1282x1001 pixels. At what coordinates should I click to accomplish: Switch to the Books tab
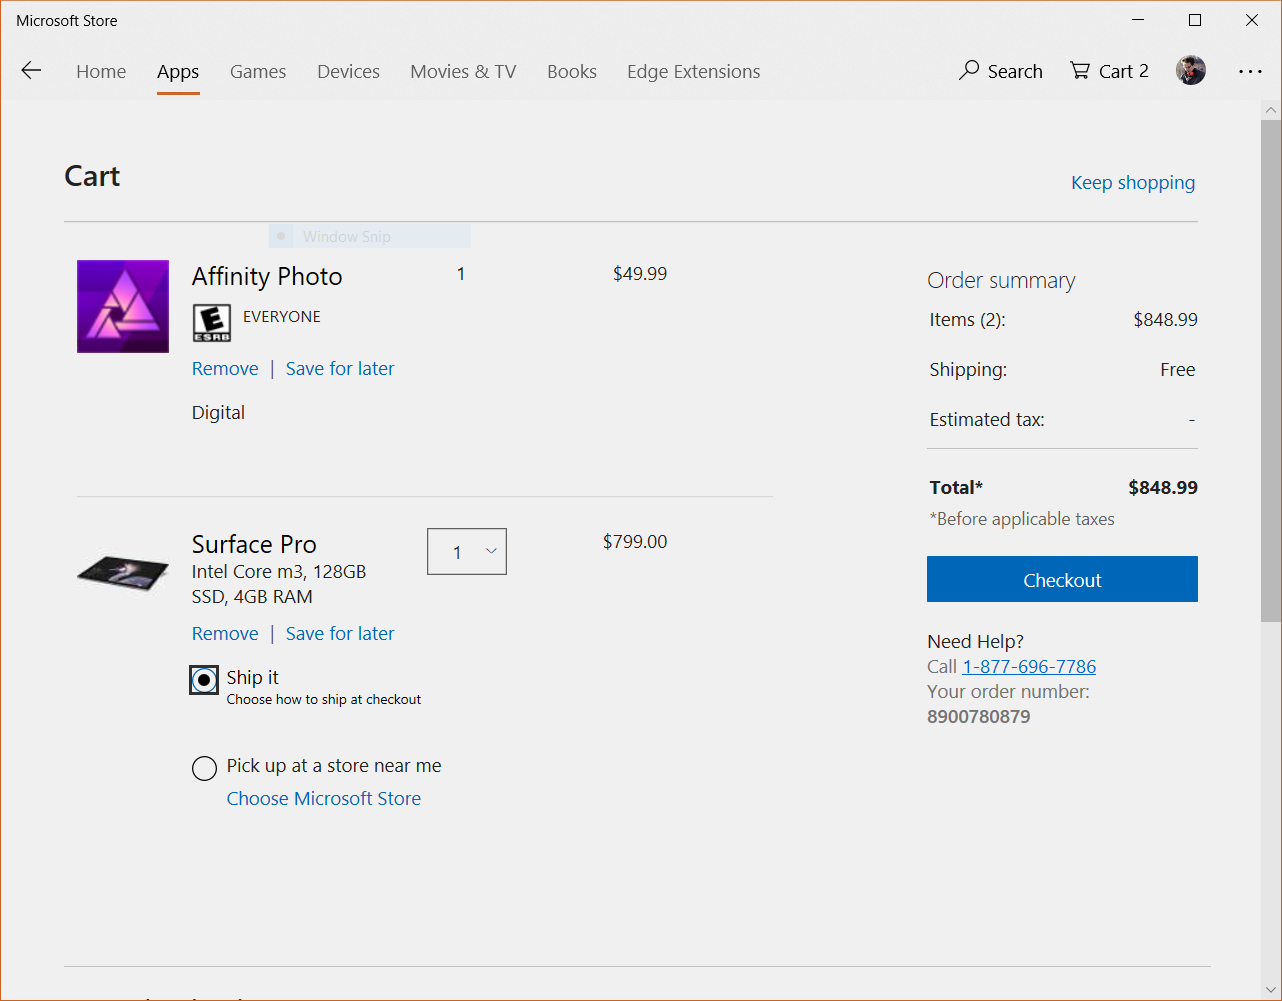click(572, 72)
